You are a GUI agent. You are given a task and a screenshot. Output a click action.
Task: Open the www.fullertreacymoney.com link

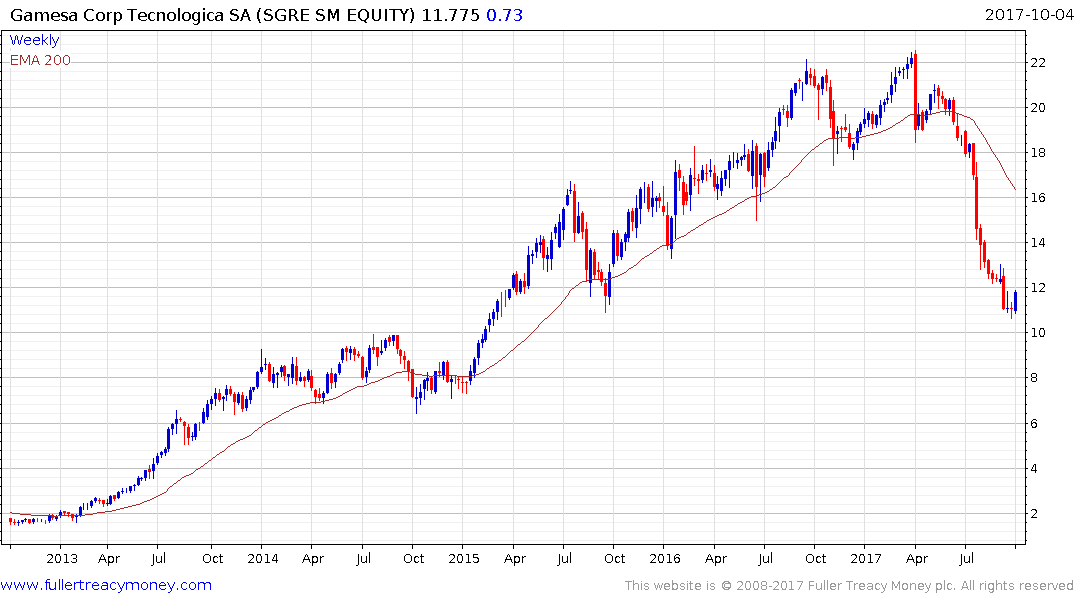106,585
